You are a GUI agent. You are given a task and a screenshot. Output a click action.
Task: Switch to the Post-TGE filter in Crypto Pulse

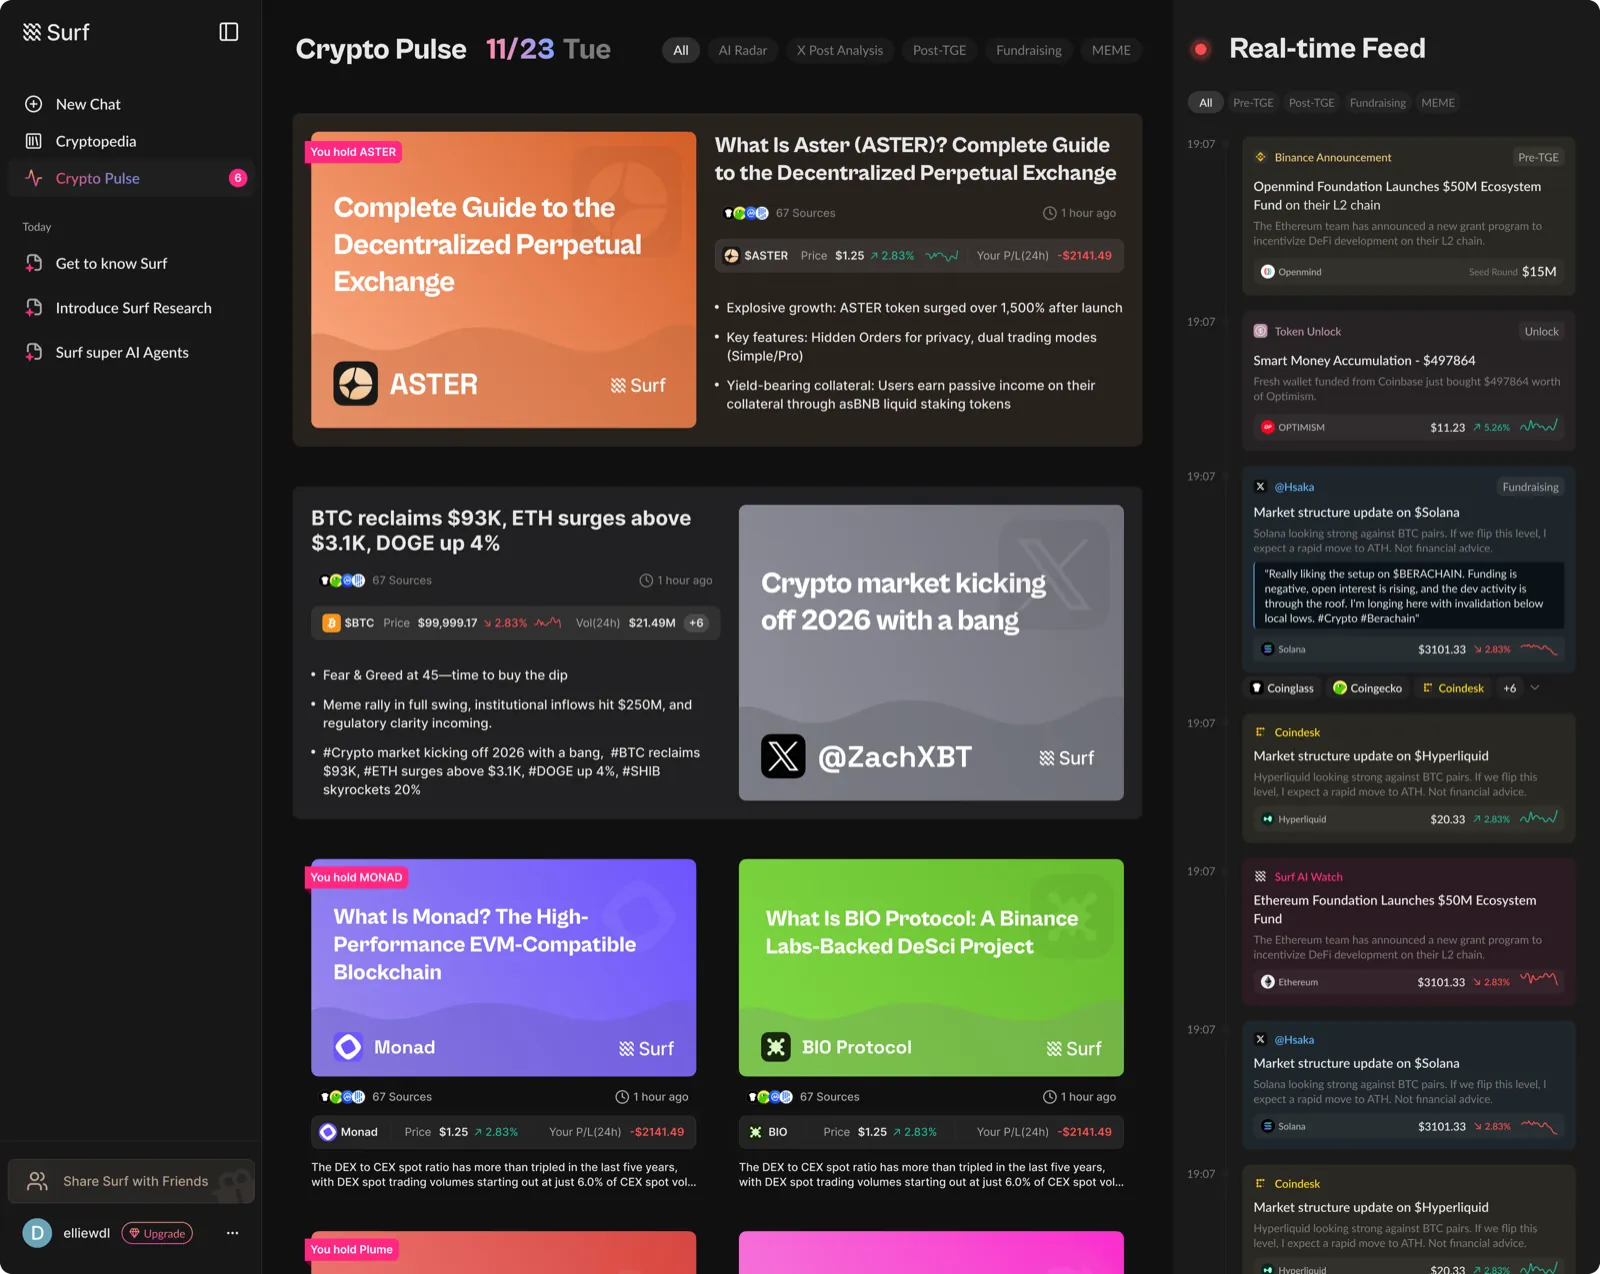pos(940,50)
